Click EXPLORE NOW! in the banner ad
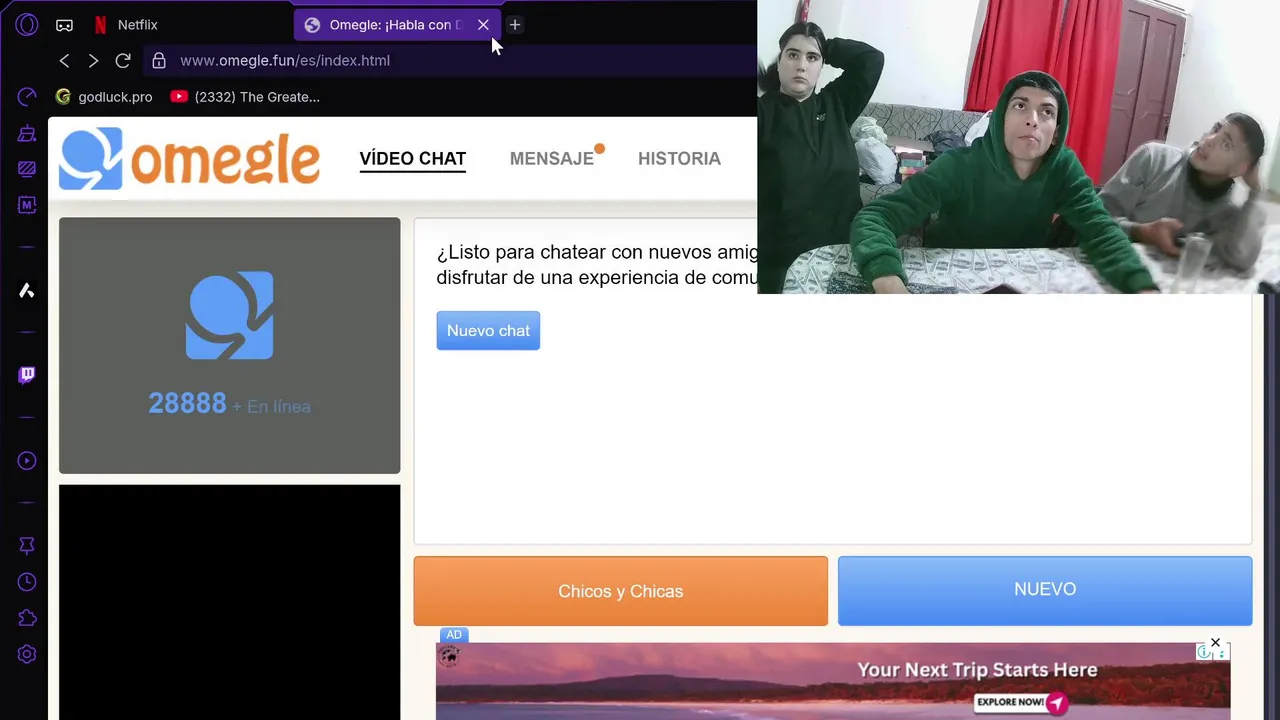 click(x=1021, y=702)
